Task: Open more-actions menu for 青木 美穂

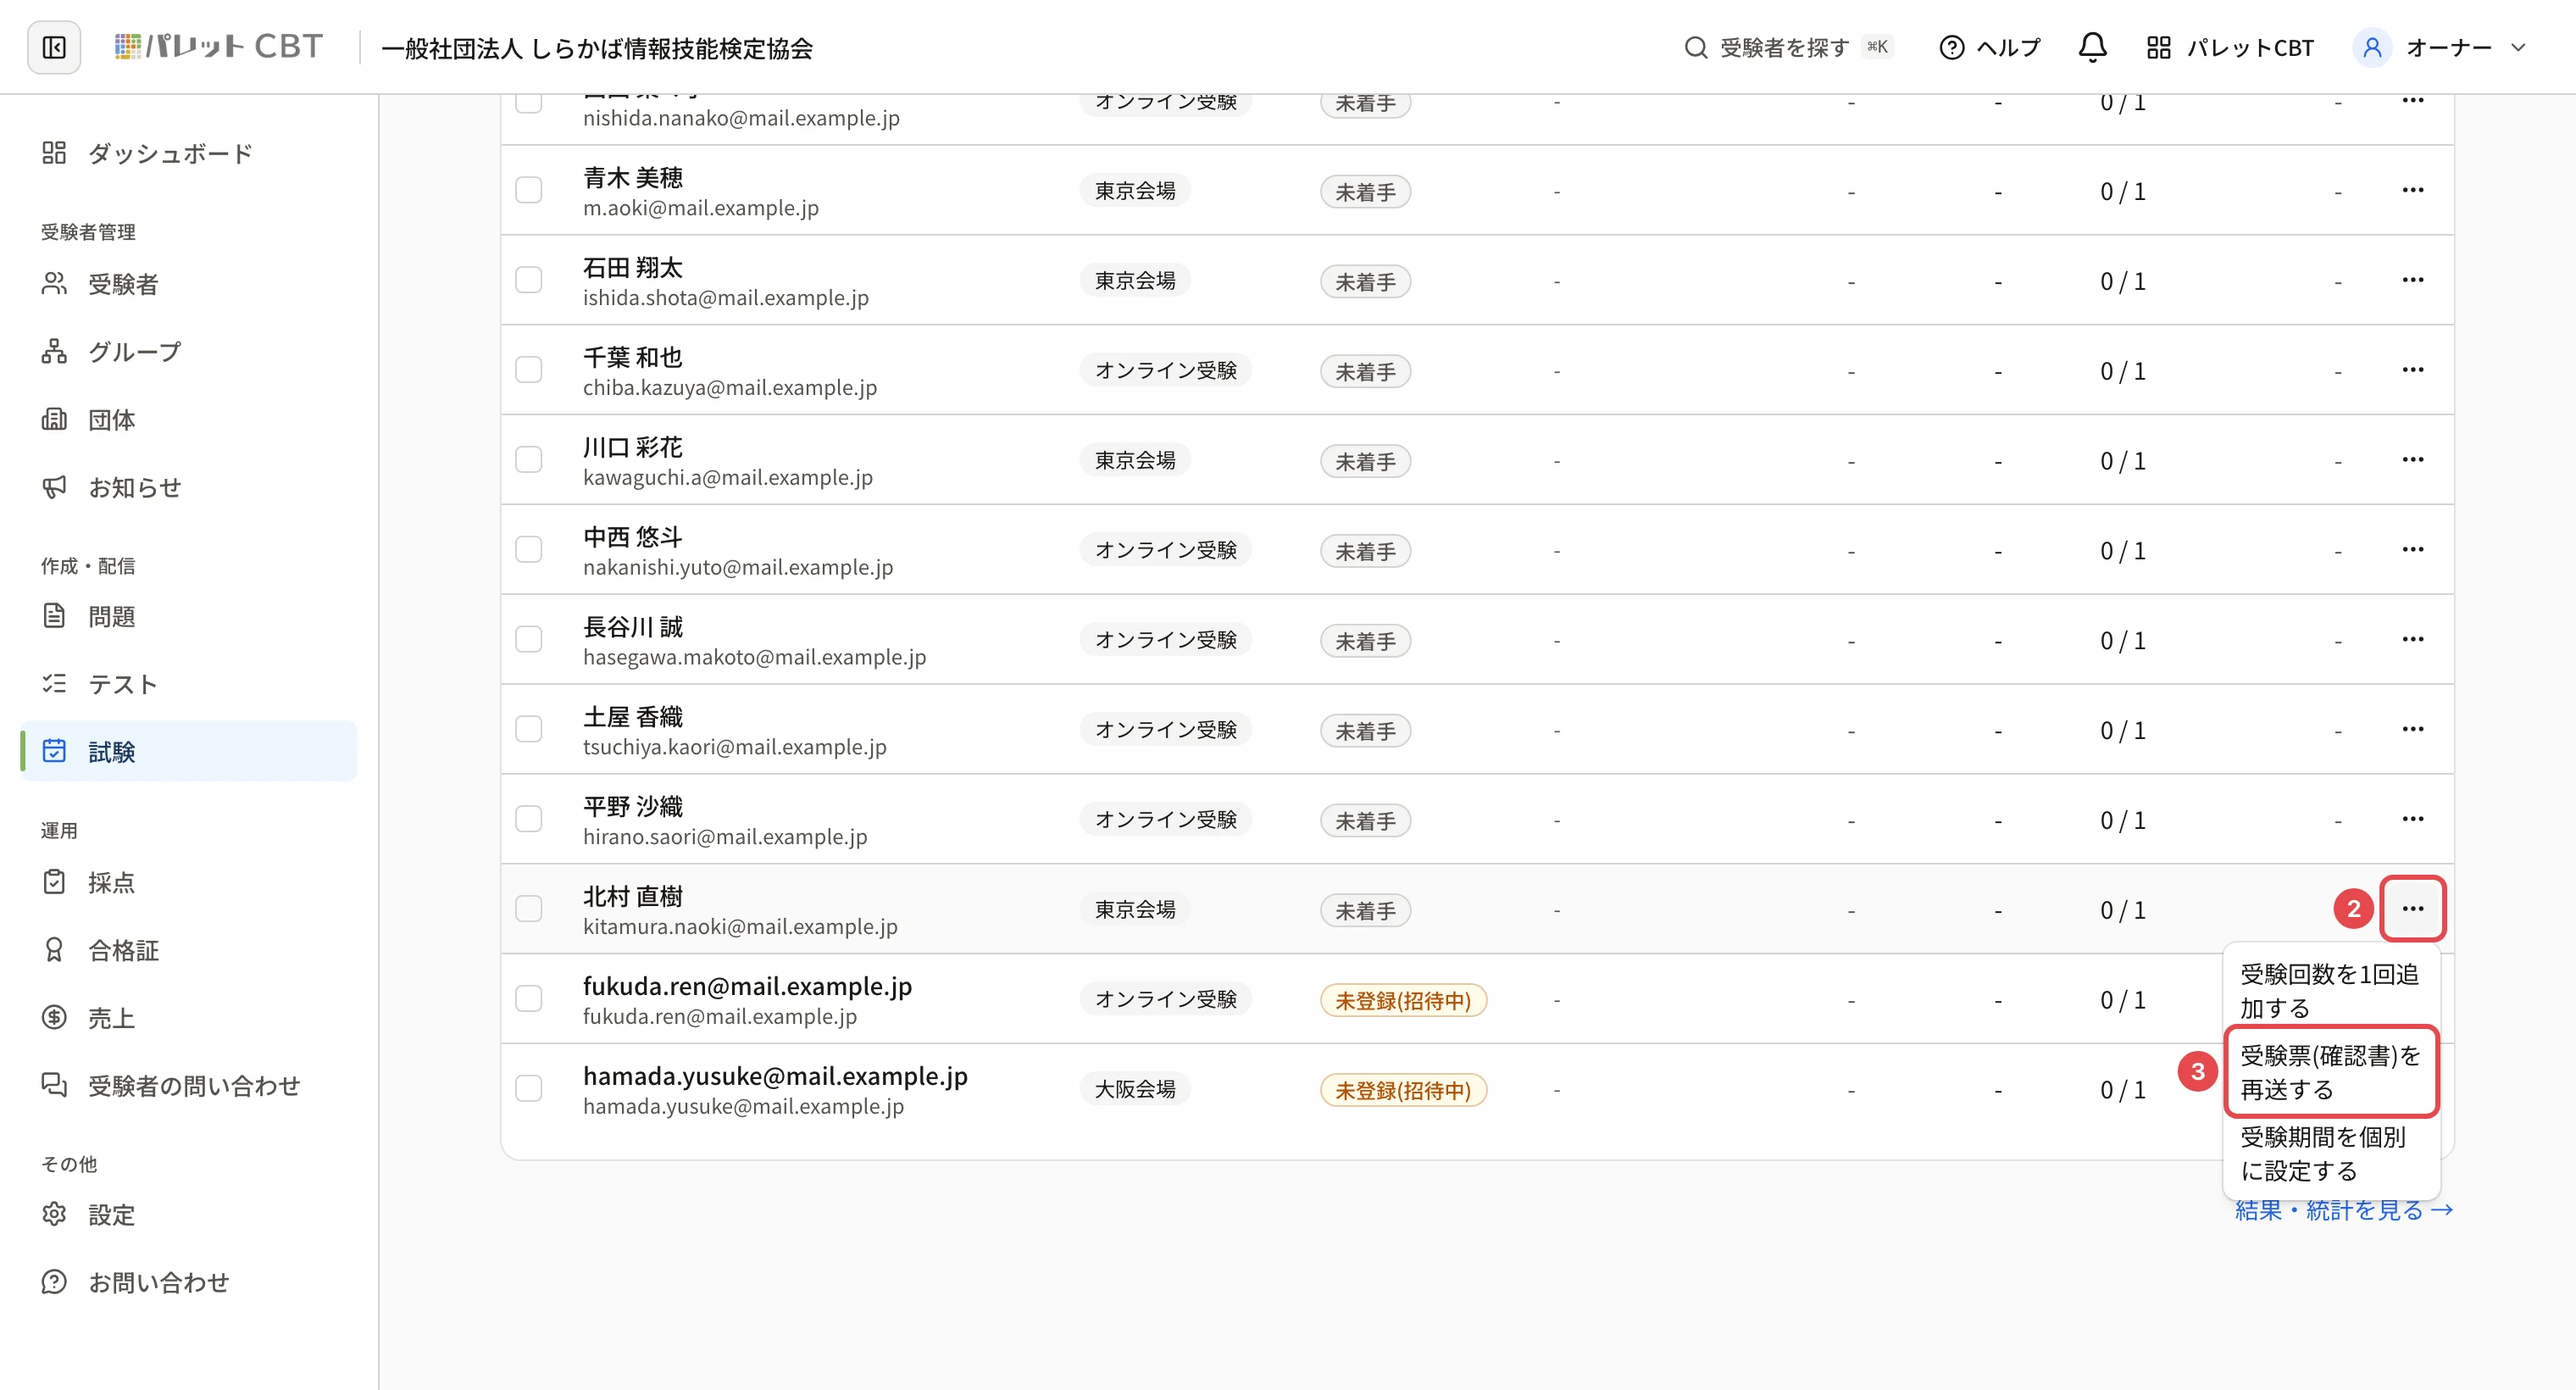Action: (2412, 190)
